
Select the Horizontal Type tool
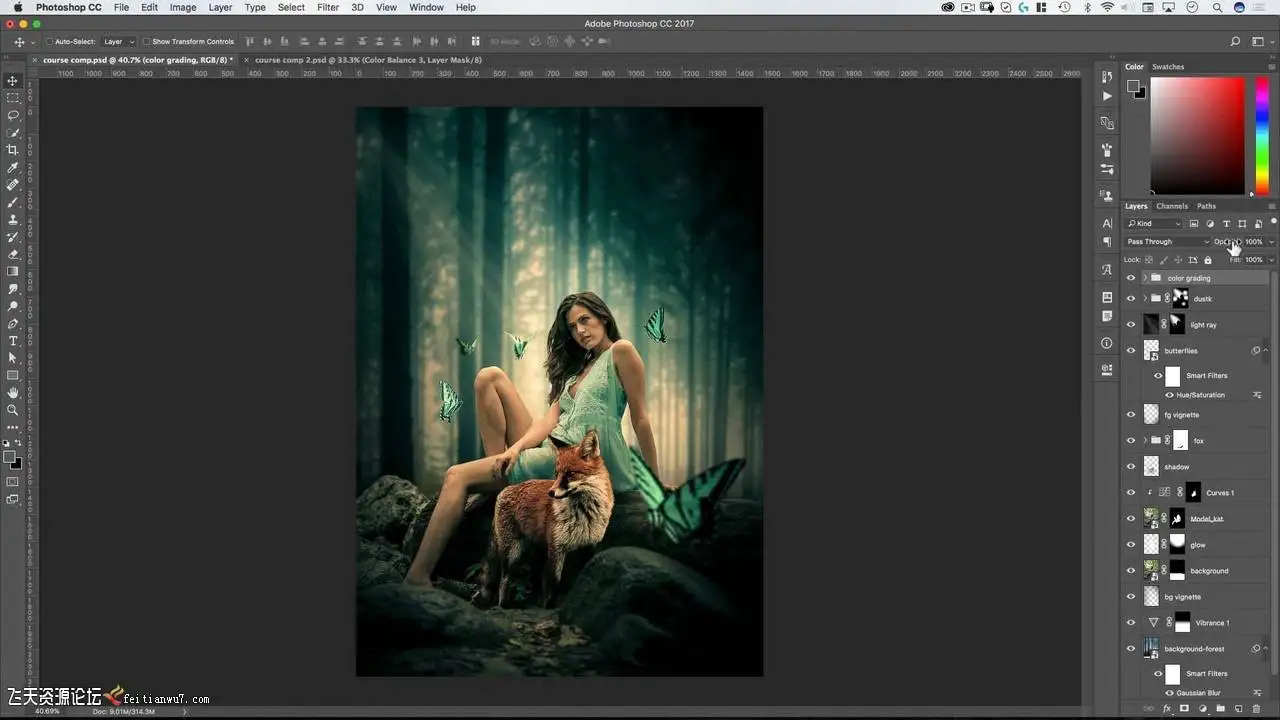coord(13,341)
